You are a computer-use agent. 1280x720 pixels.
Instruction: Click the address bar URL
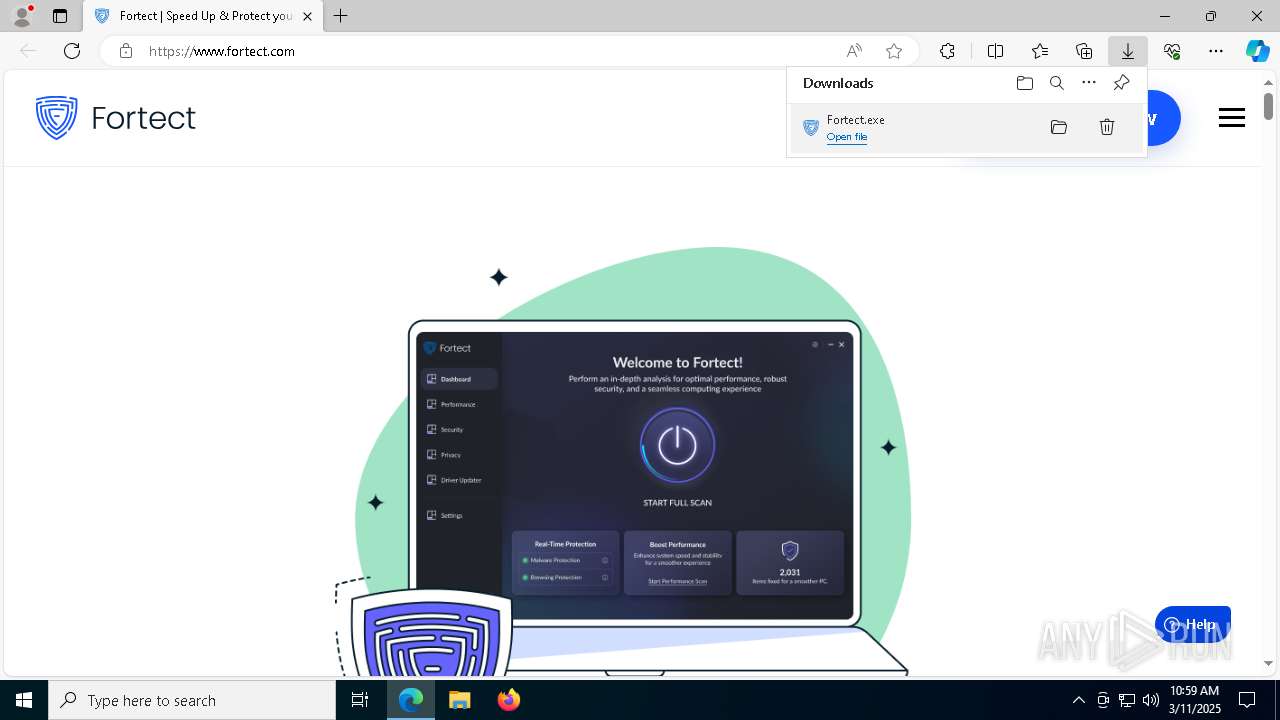(x=222, y=51)
